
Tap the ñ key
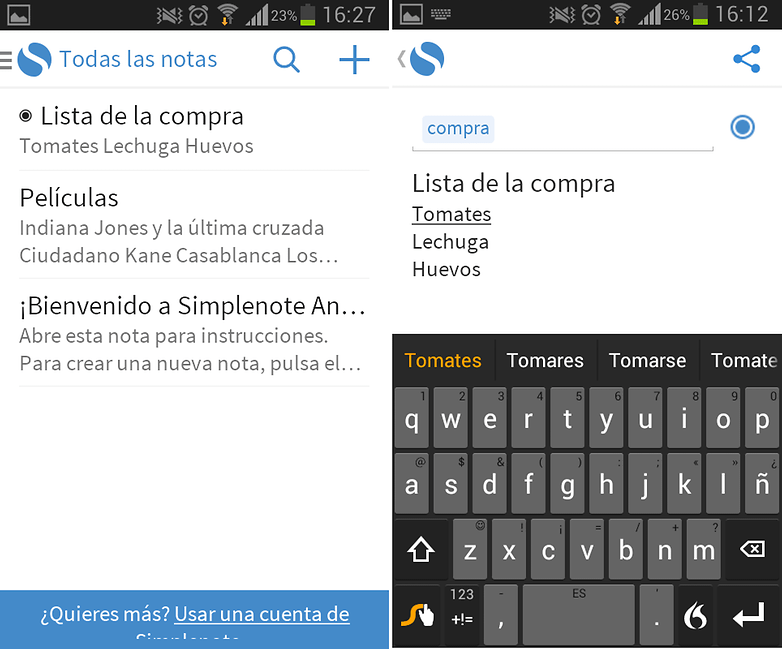point(763,483)
